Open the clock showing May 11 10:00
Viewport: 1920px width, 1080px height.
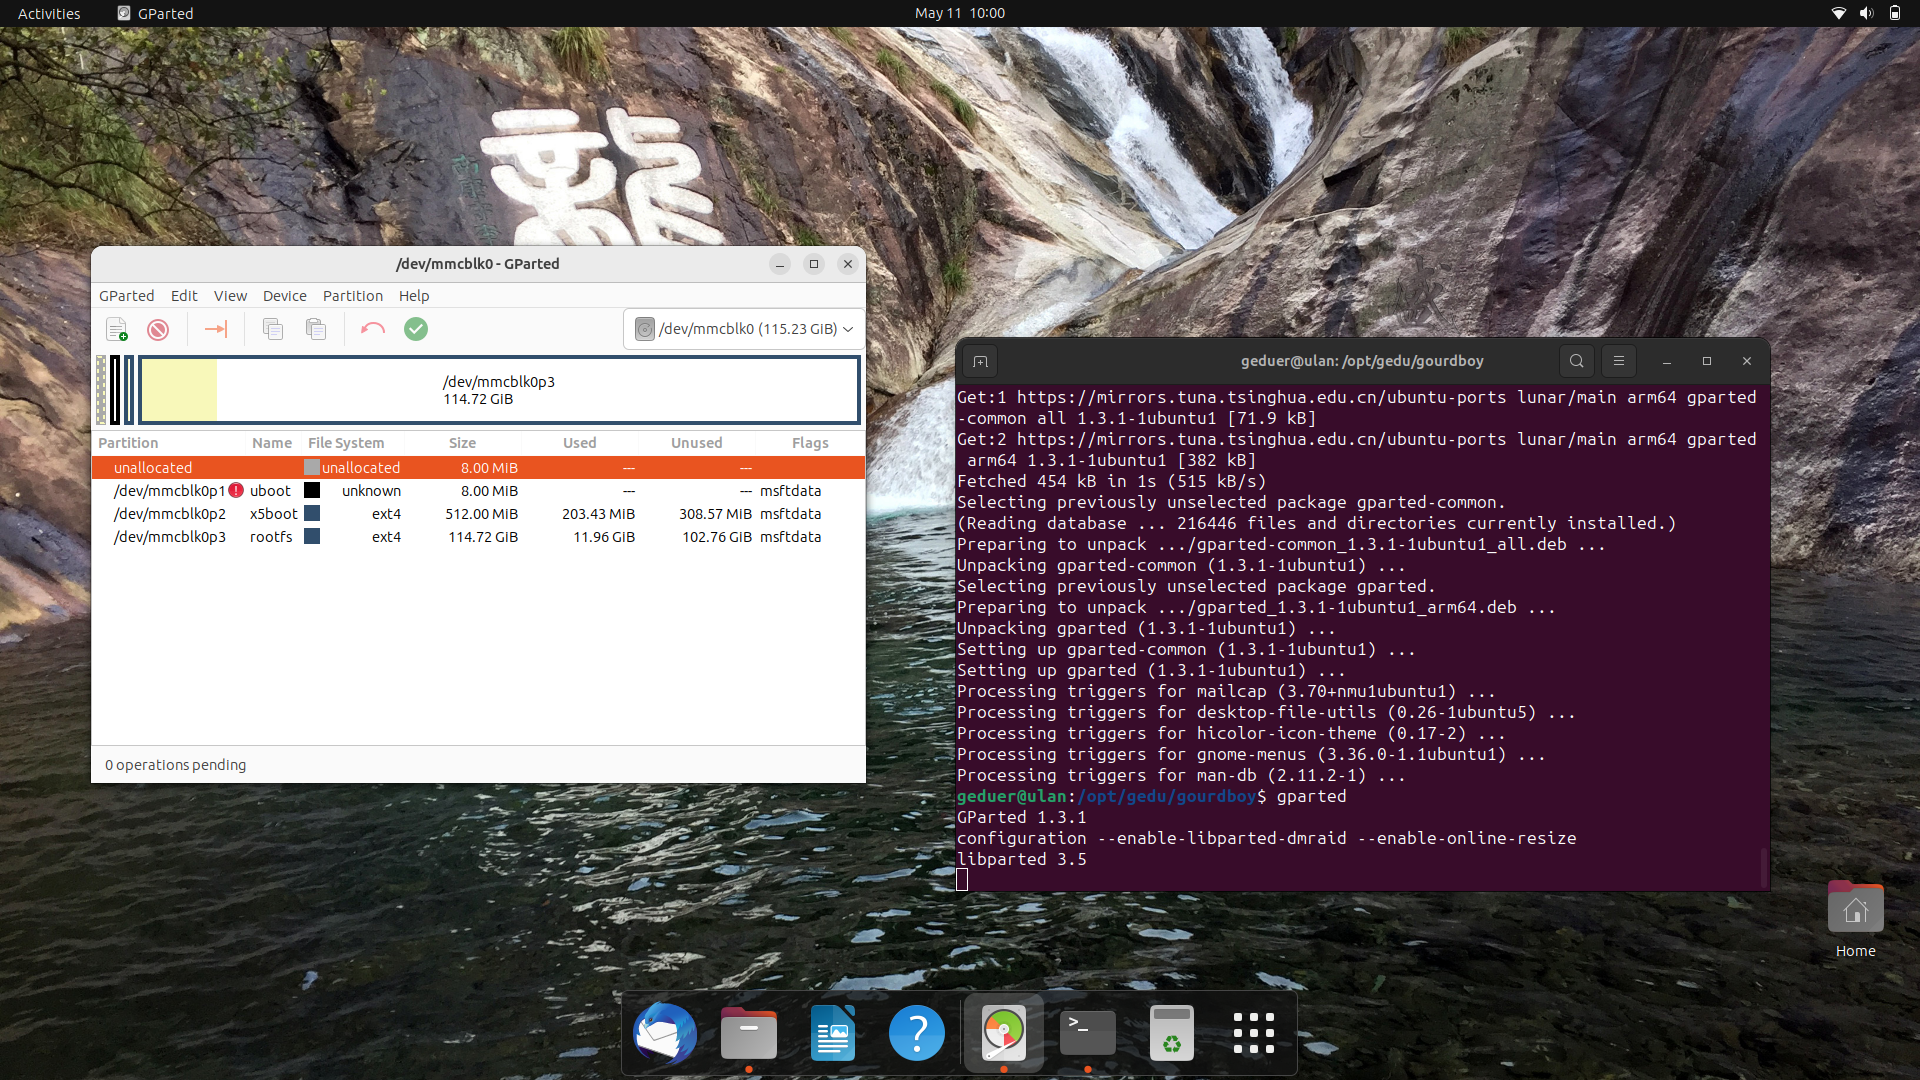click(960, 13)
